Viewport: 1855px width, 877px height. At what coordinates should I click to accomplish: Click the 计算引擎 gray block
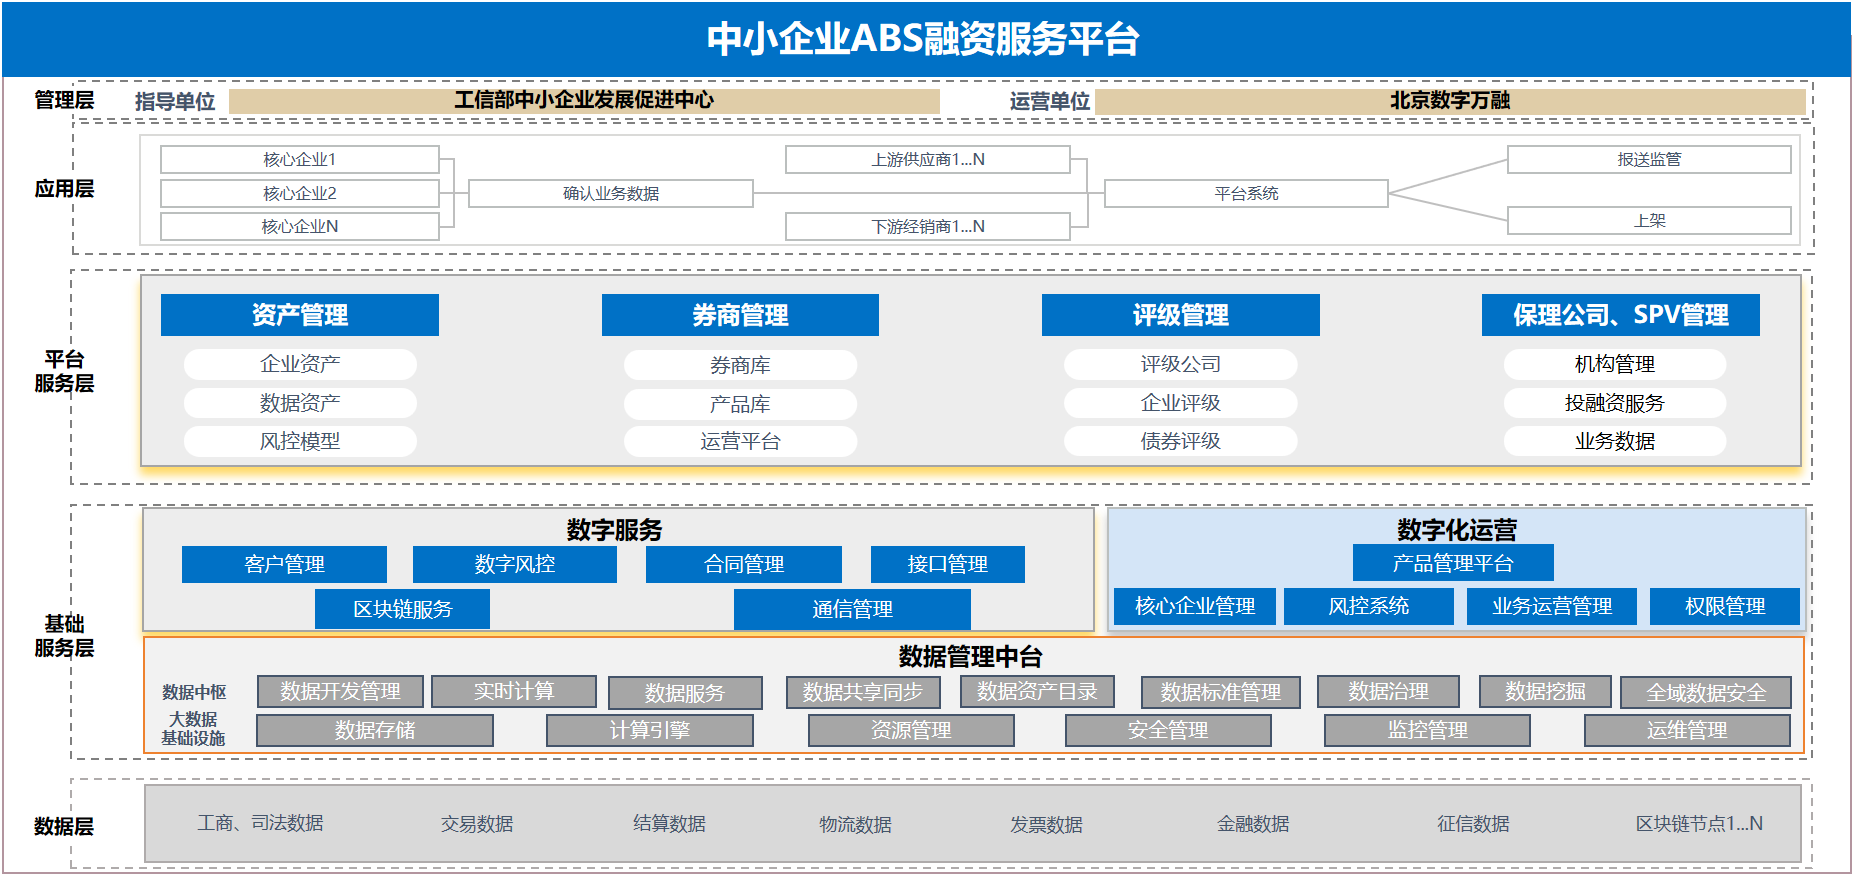pos(650,730)
